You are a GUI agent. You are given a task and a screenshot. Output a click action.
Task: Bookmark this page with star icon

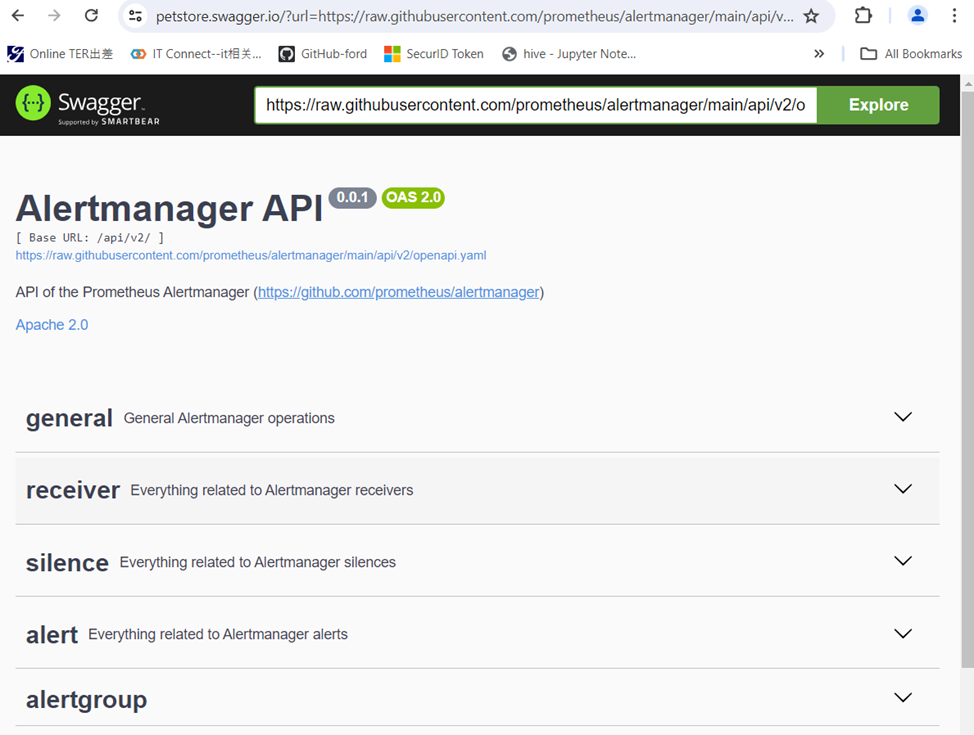tap(811, 16)
